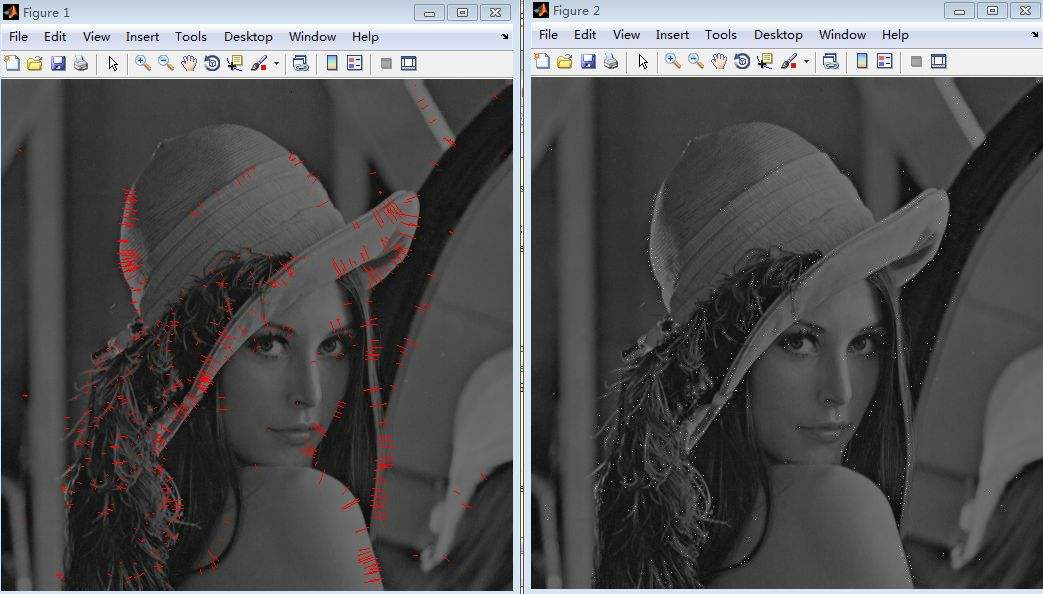Image resolution: width=1043 pixels, height=594 pixels.
Task: Enable Data Cursor tool in Figure 2
Action: pyautogui.click(x=764, y=61)
